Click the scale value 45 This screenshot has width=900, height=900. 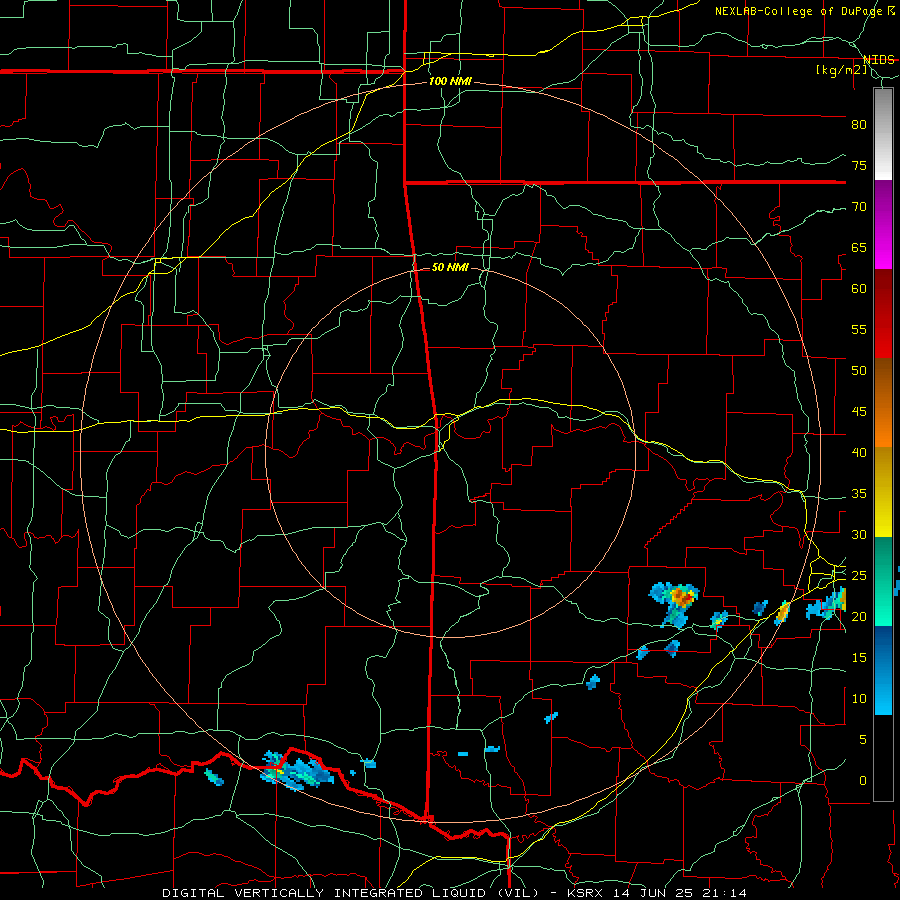pyautogui.click(x=859, y=412)
